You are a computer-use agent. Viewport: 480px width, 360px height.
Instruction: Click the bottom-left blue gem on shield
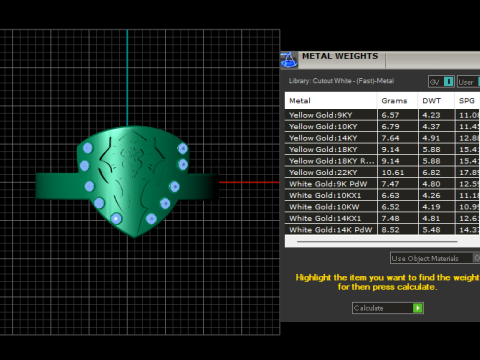tap(116, 219)
